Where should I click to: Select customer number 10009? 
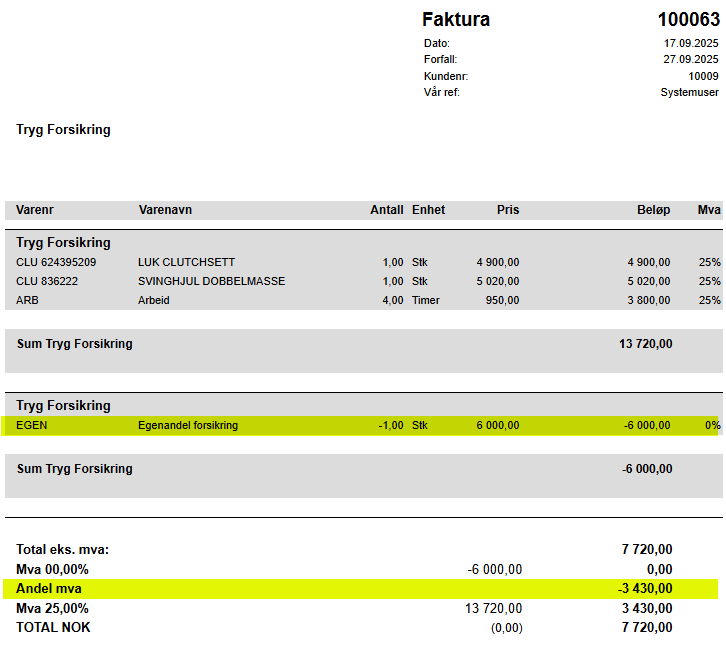click(703, 76)
